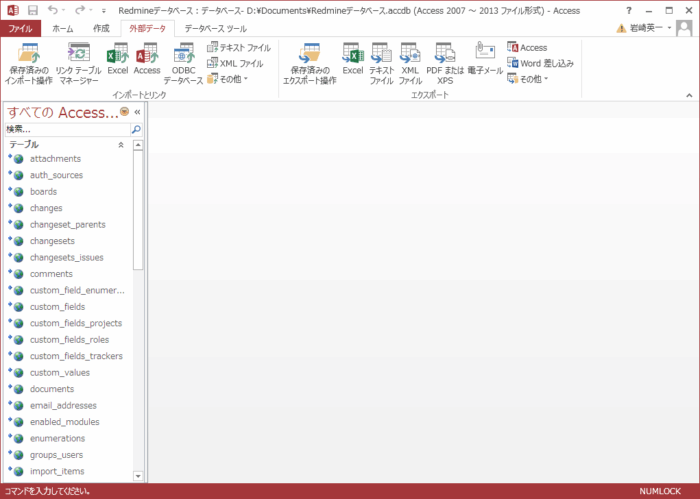Select the 外部データ tab
Viewport: 700px width, 499px height.
point(147,29)
